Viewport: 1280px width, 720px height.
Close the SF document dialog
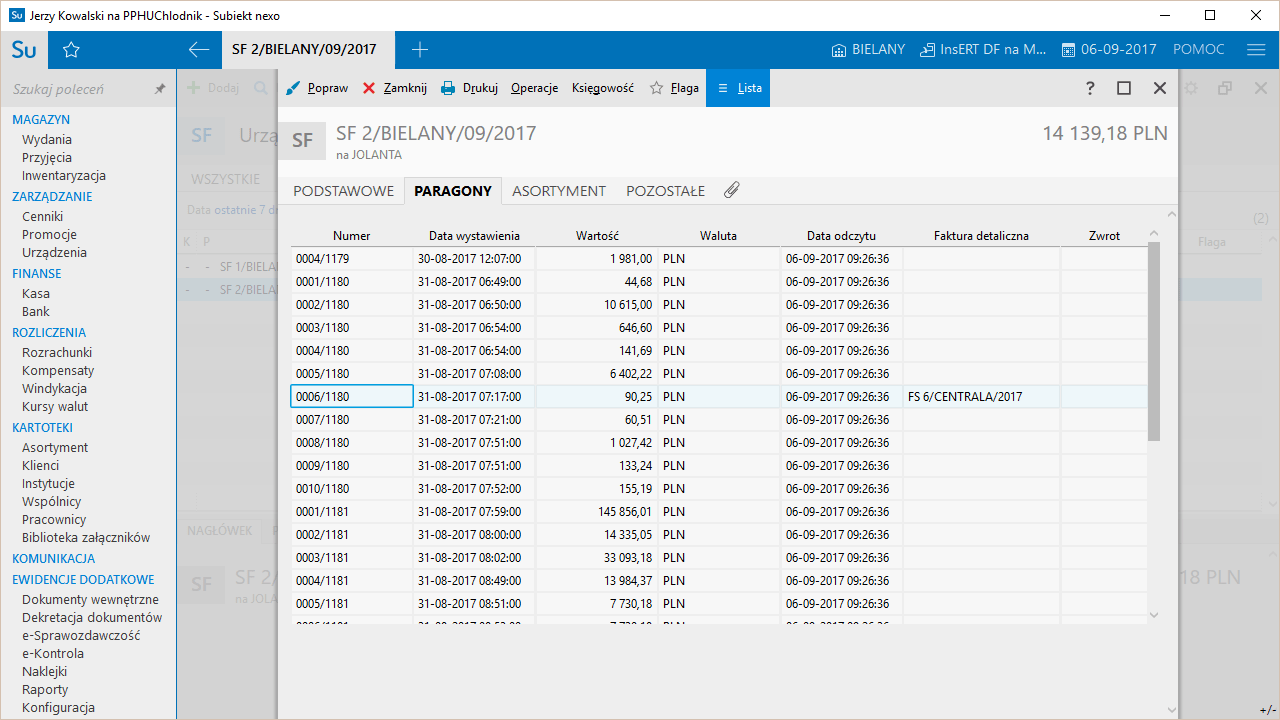(1160, 88)
